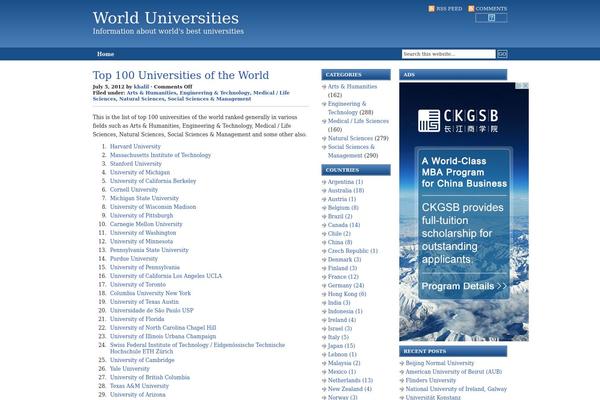
Task: Open Pennsylvania State University link
Action: (149, 250)
